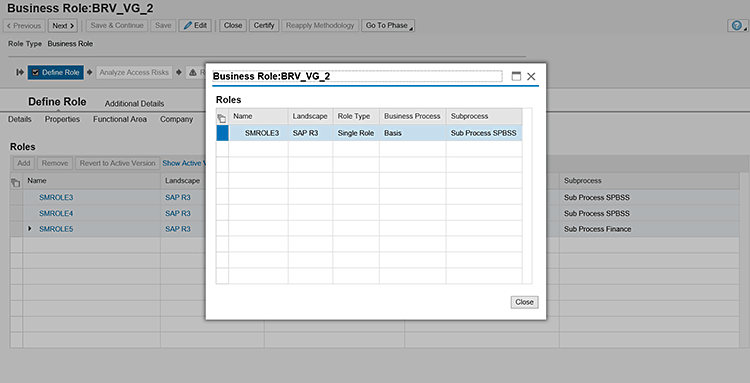
Task: Click the start-of-phases arrow icon
Action: coord(20,73)
